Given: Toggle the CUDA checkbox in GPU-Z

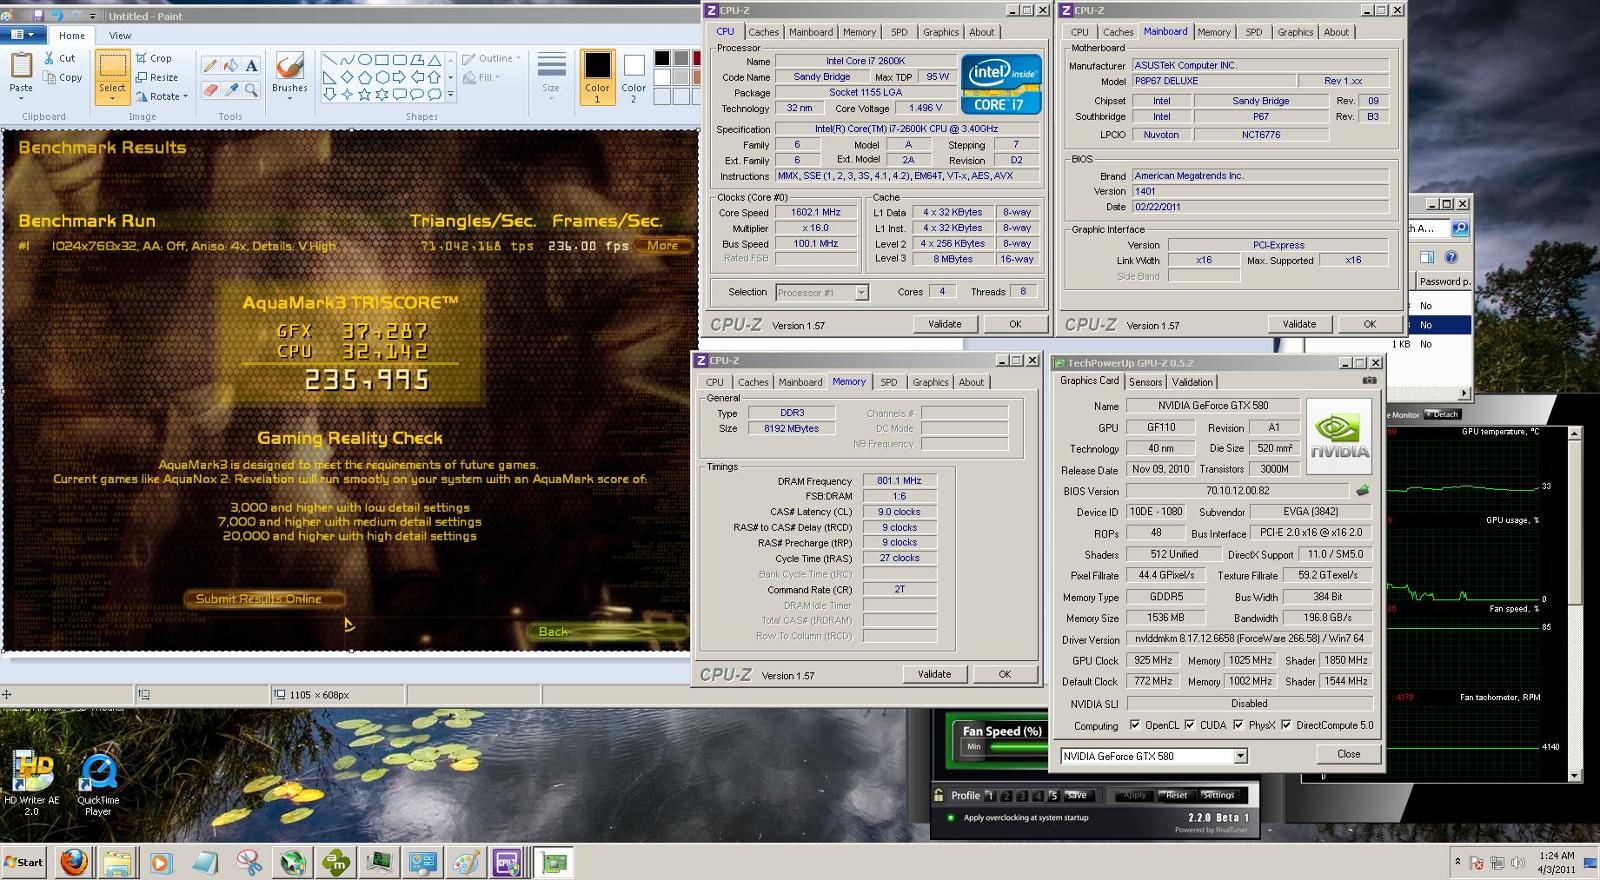Looking at the screenshot, I should pyautogui.click(x=1189, y=725).
